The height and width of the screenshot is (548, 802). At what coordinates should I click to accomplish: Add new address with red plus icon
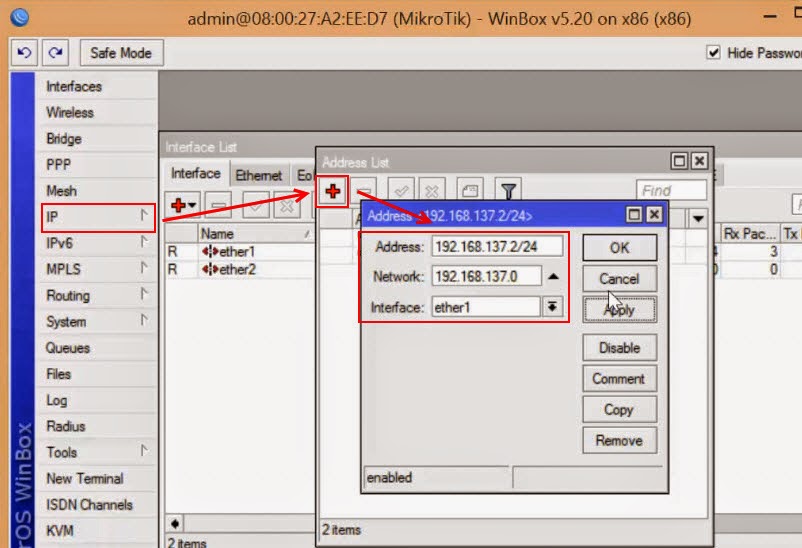tap(332, 191)
